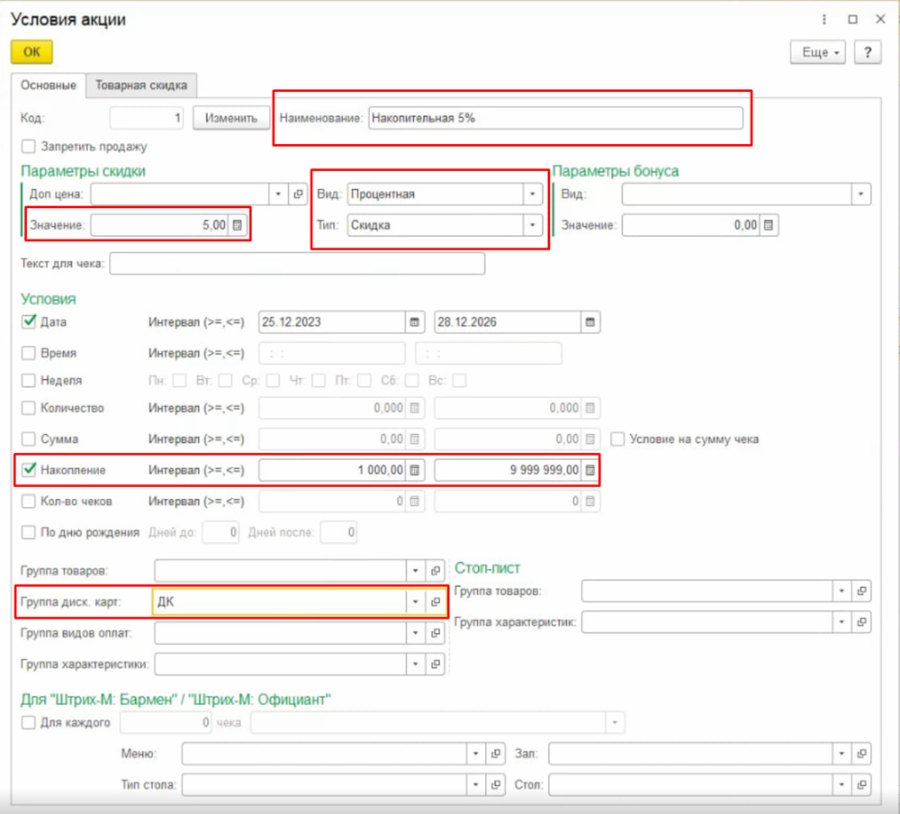Open calculator for bonus Значение field
The width and height of the screenshot is (900, 814).
pyautogui.click(x=769, y=225)
